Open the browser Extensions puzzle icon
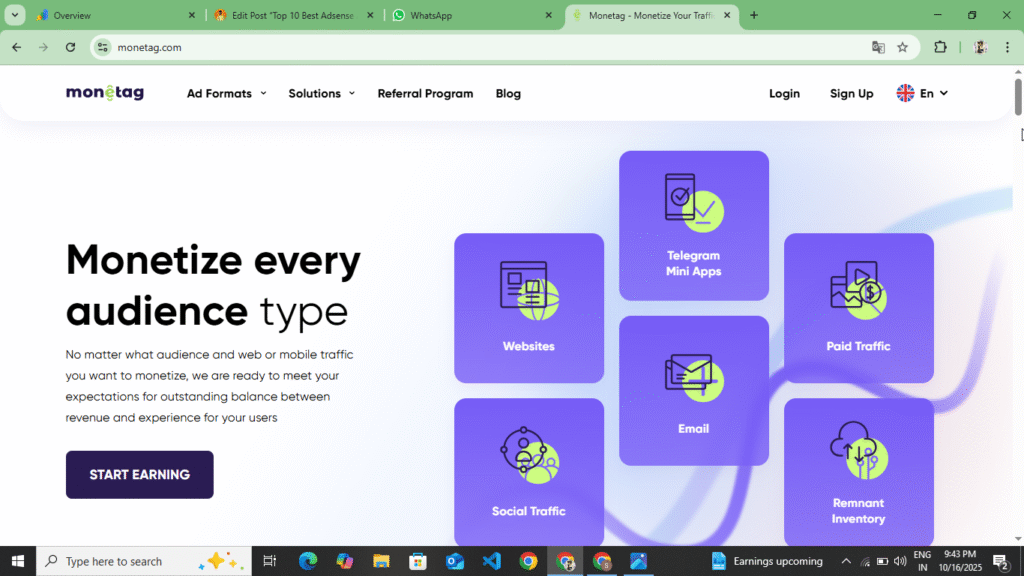Viewport: 1024px width, 576px height. [939, 47]
